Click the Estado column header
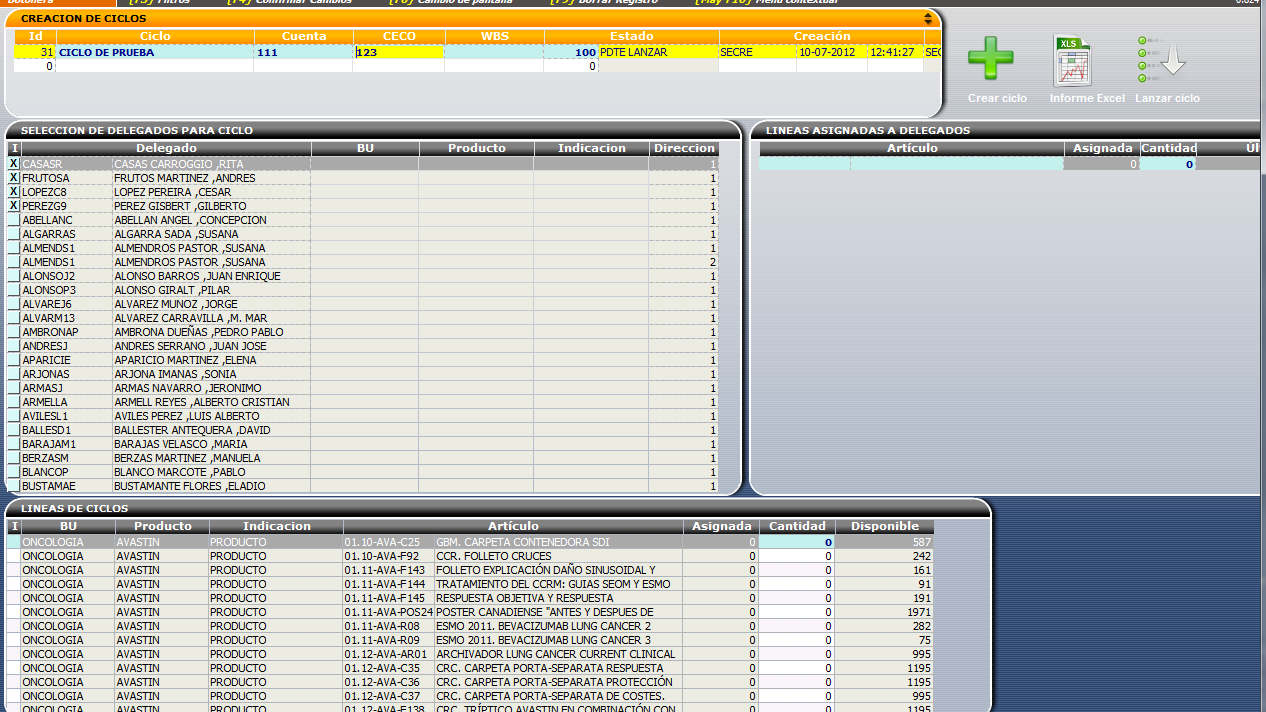This screenshot has width=1266, height=712. pos(631,36)
